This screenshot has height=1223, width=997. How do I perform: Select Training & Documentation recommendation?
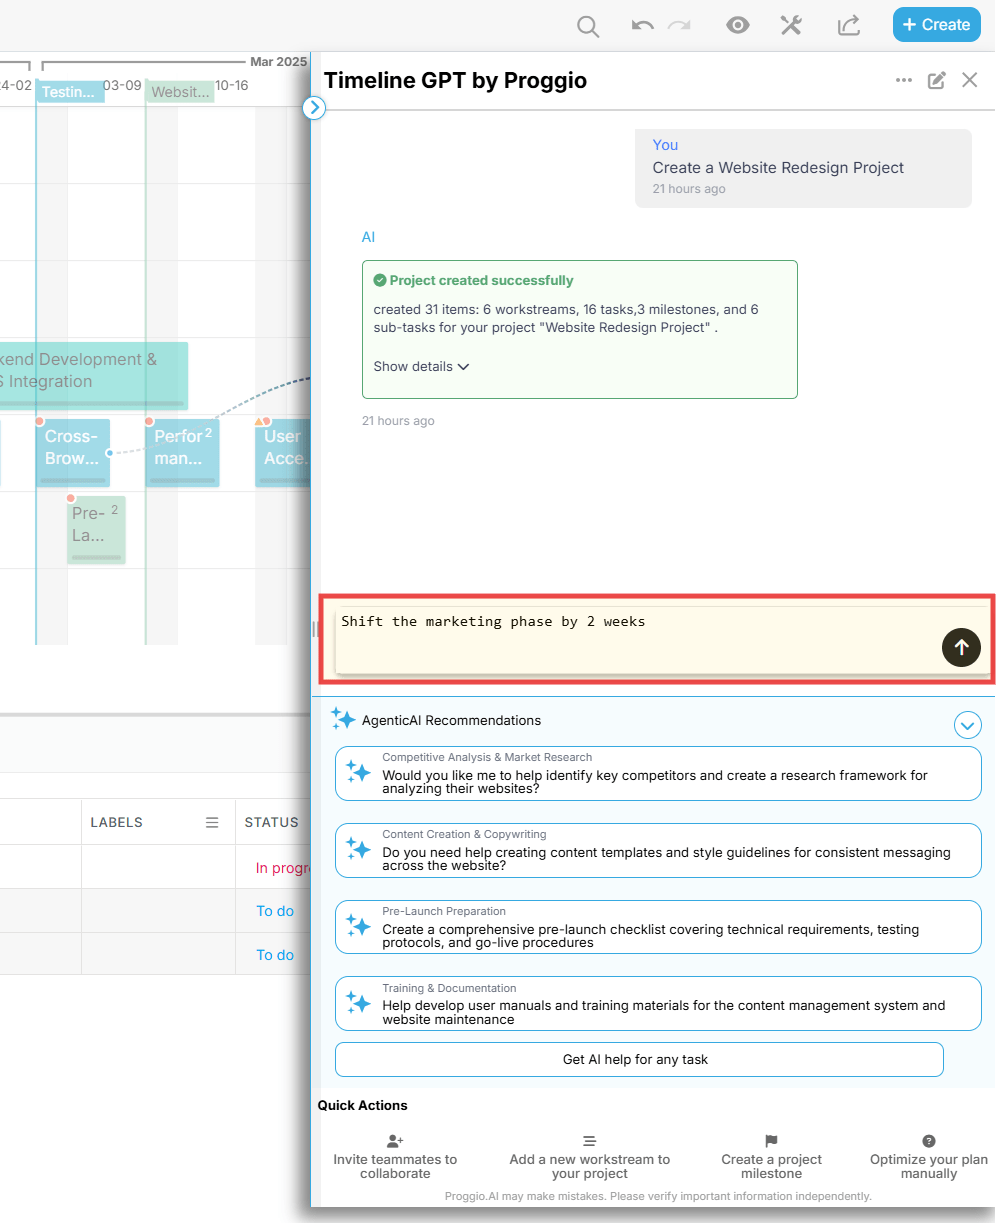pyautogui.click(x=658, y=1003)
